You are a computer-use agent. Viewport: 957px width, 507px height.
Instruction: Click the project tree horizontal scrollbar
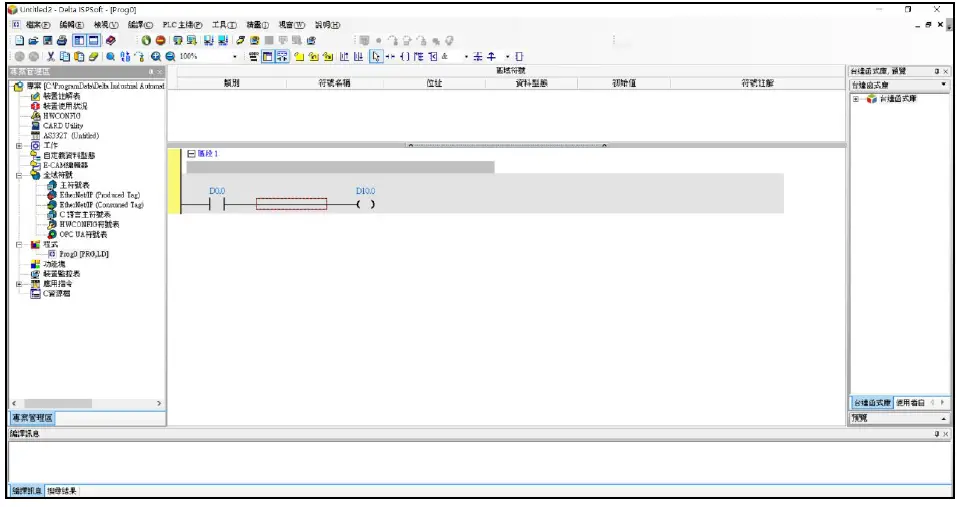[58, 403]
